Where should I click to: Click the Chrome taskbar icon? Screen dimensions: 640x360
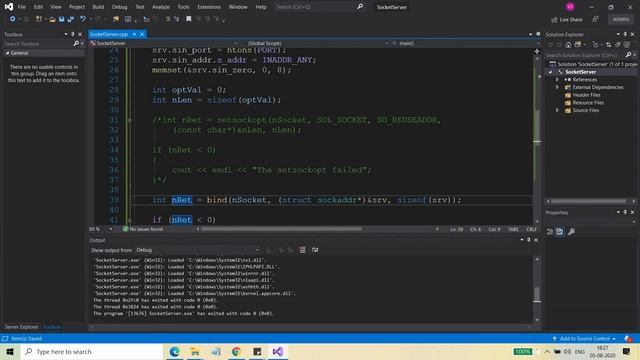point(236,351)
